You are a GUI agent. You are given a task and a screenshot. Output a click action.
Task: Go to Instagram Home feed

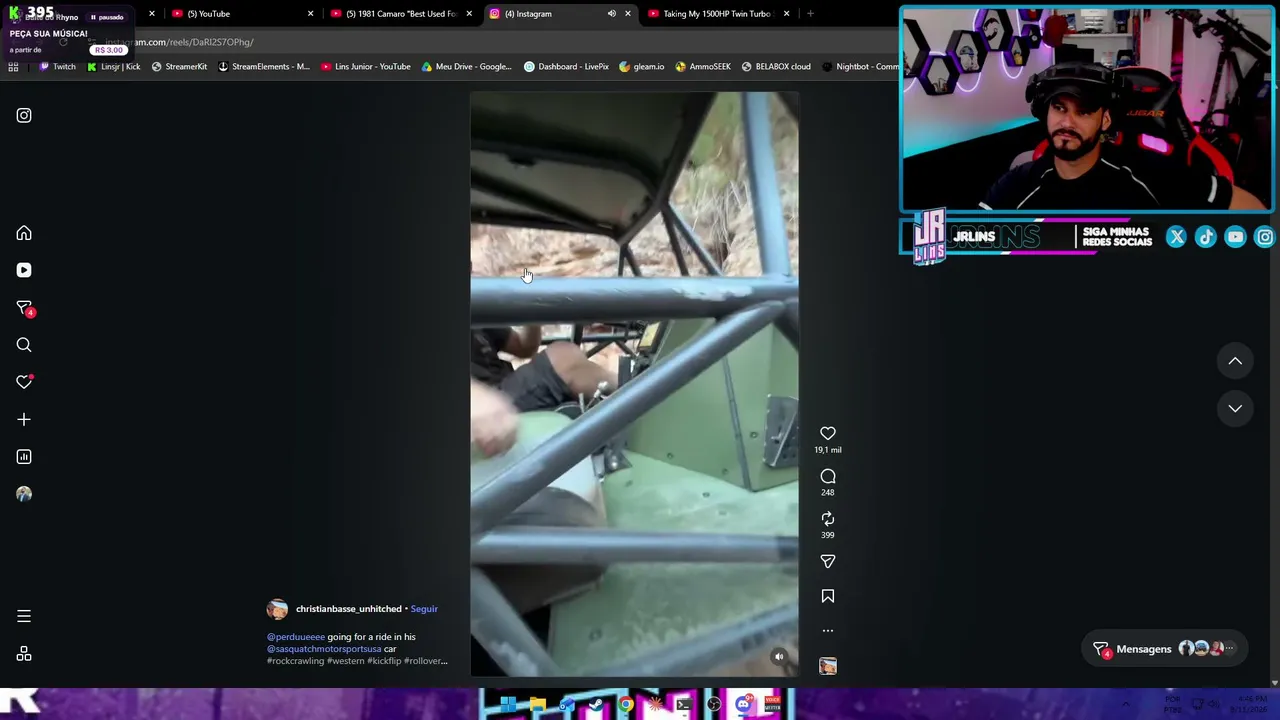click(x=24, y=233)
